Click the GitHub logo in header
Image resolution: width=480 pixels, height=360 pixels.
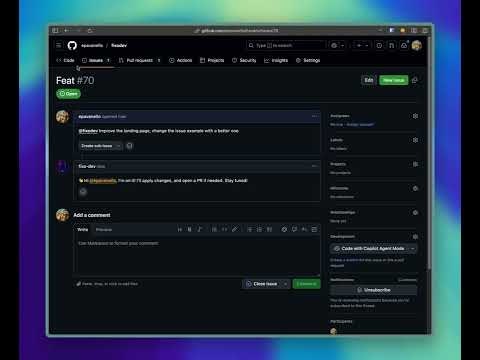[x=72, y=45]
